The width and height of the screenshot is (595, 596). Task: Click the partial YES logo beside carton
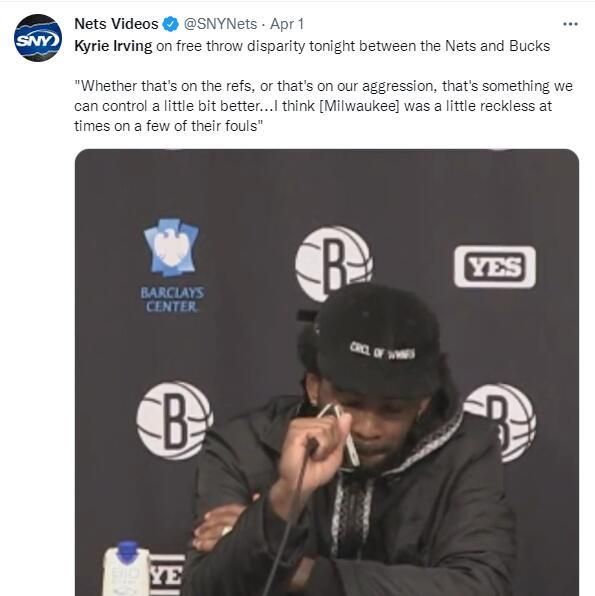[x=168, y=575]
